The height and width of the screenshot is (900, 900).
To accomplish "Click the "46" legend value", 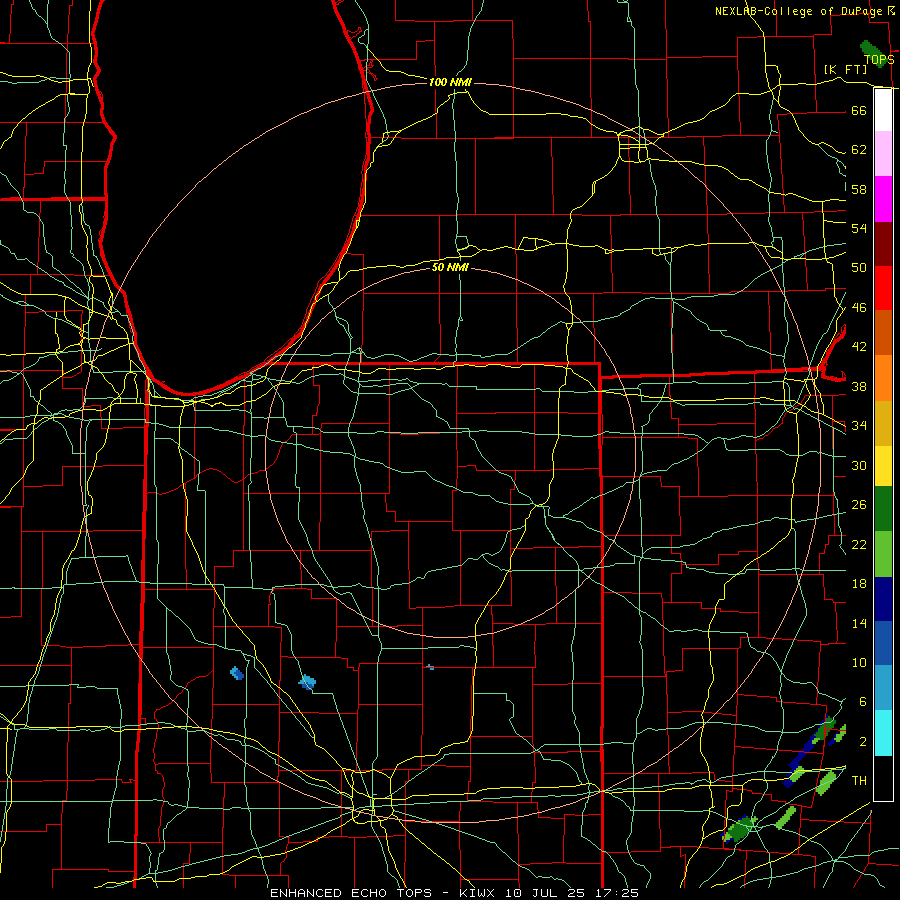I will (859, 308).
